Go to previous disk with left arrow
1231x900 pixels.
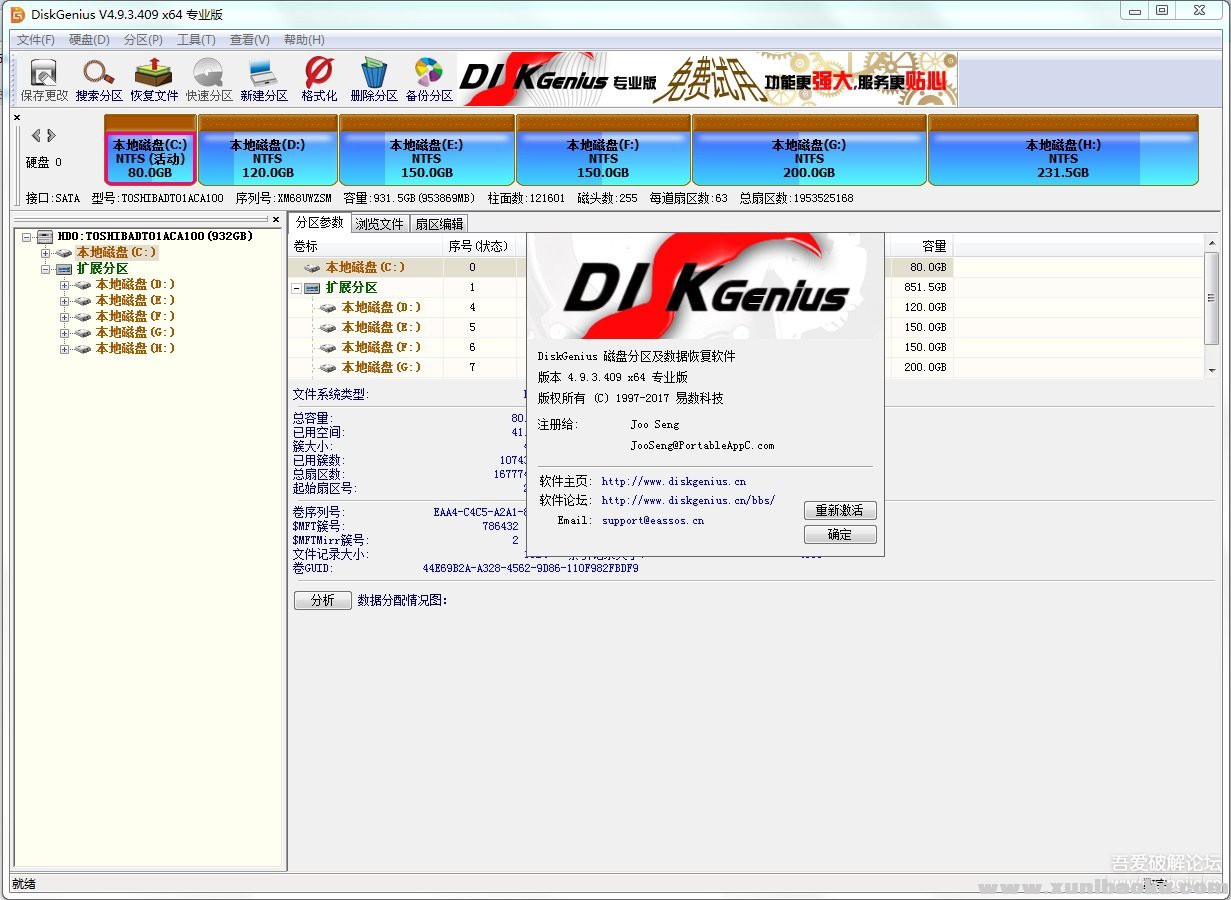pos(36,136)
